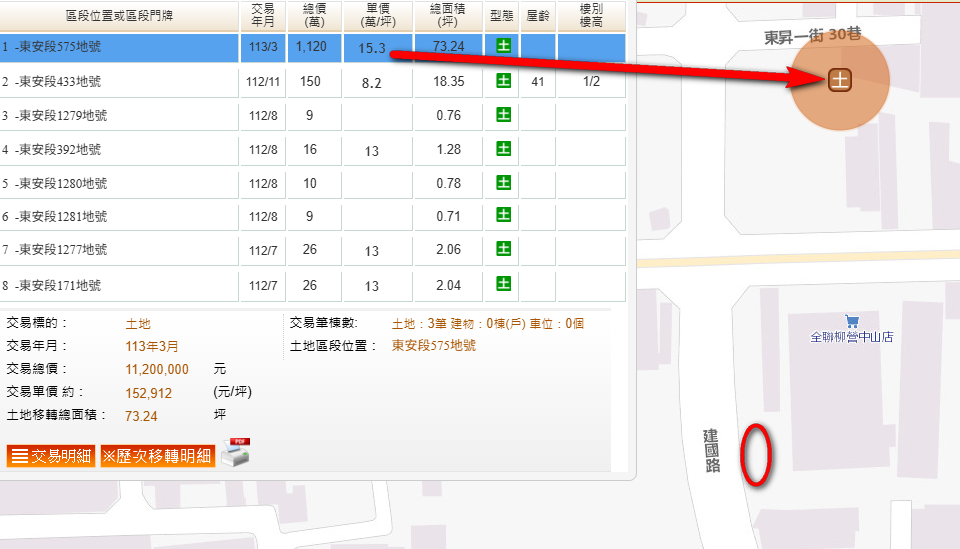Viewport: 960px width, 549px height.
Task: Sort by 樓別樓高 column header
Action: click(591, 16)
